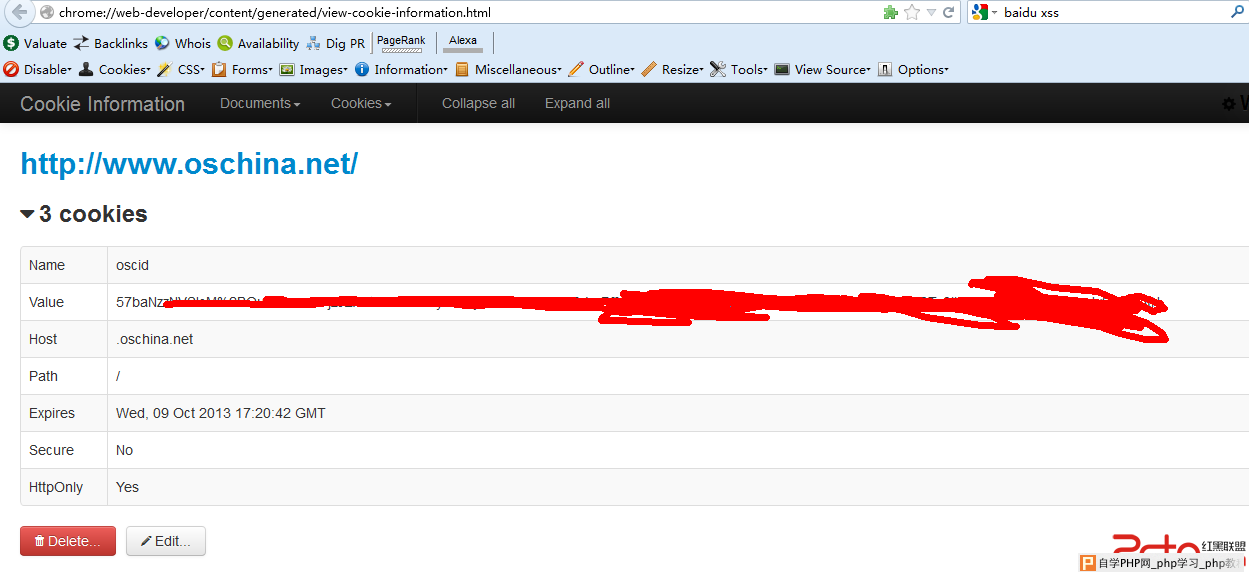The image size is (1249, 577).
Task: Open the Cookies toolbar menu with person icon
Action: coord(115,69)
